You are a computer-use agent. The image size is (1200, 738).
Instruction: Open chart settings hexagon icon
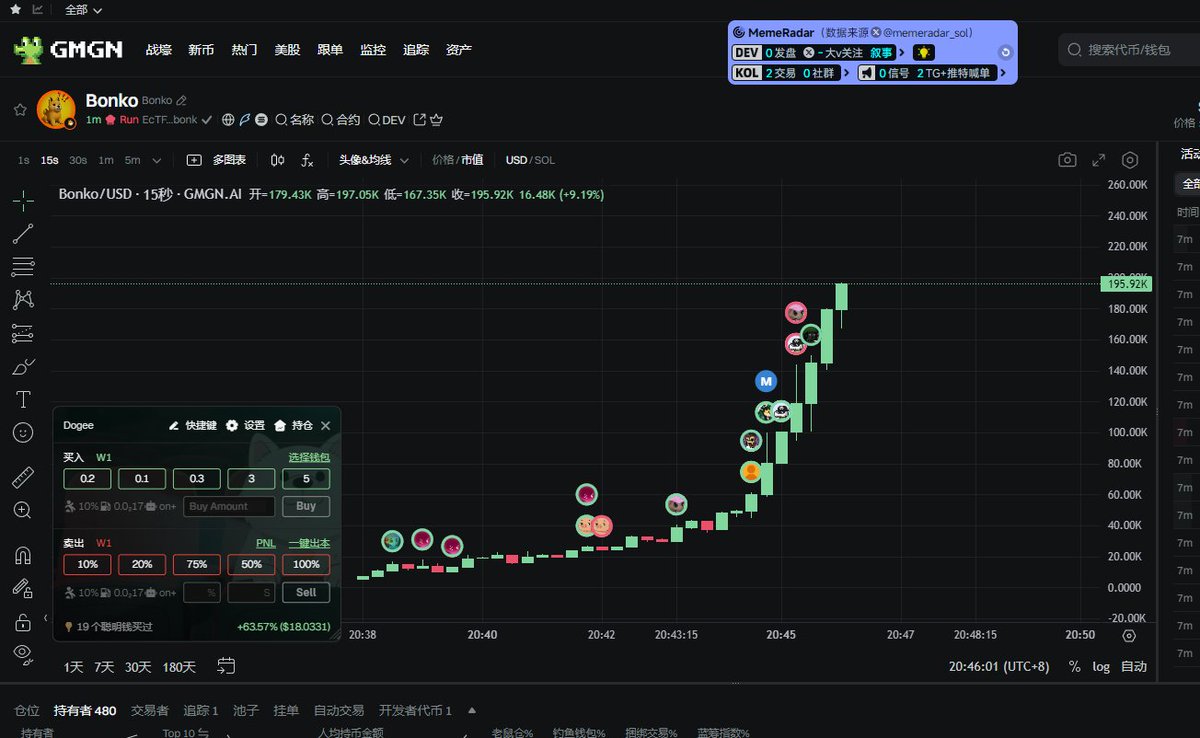(x=1130, y=160)
